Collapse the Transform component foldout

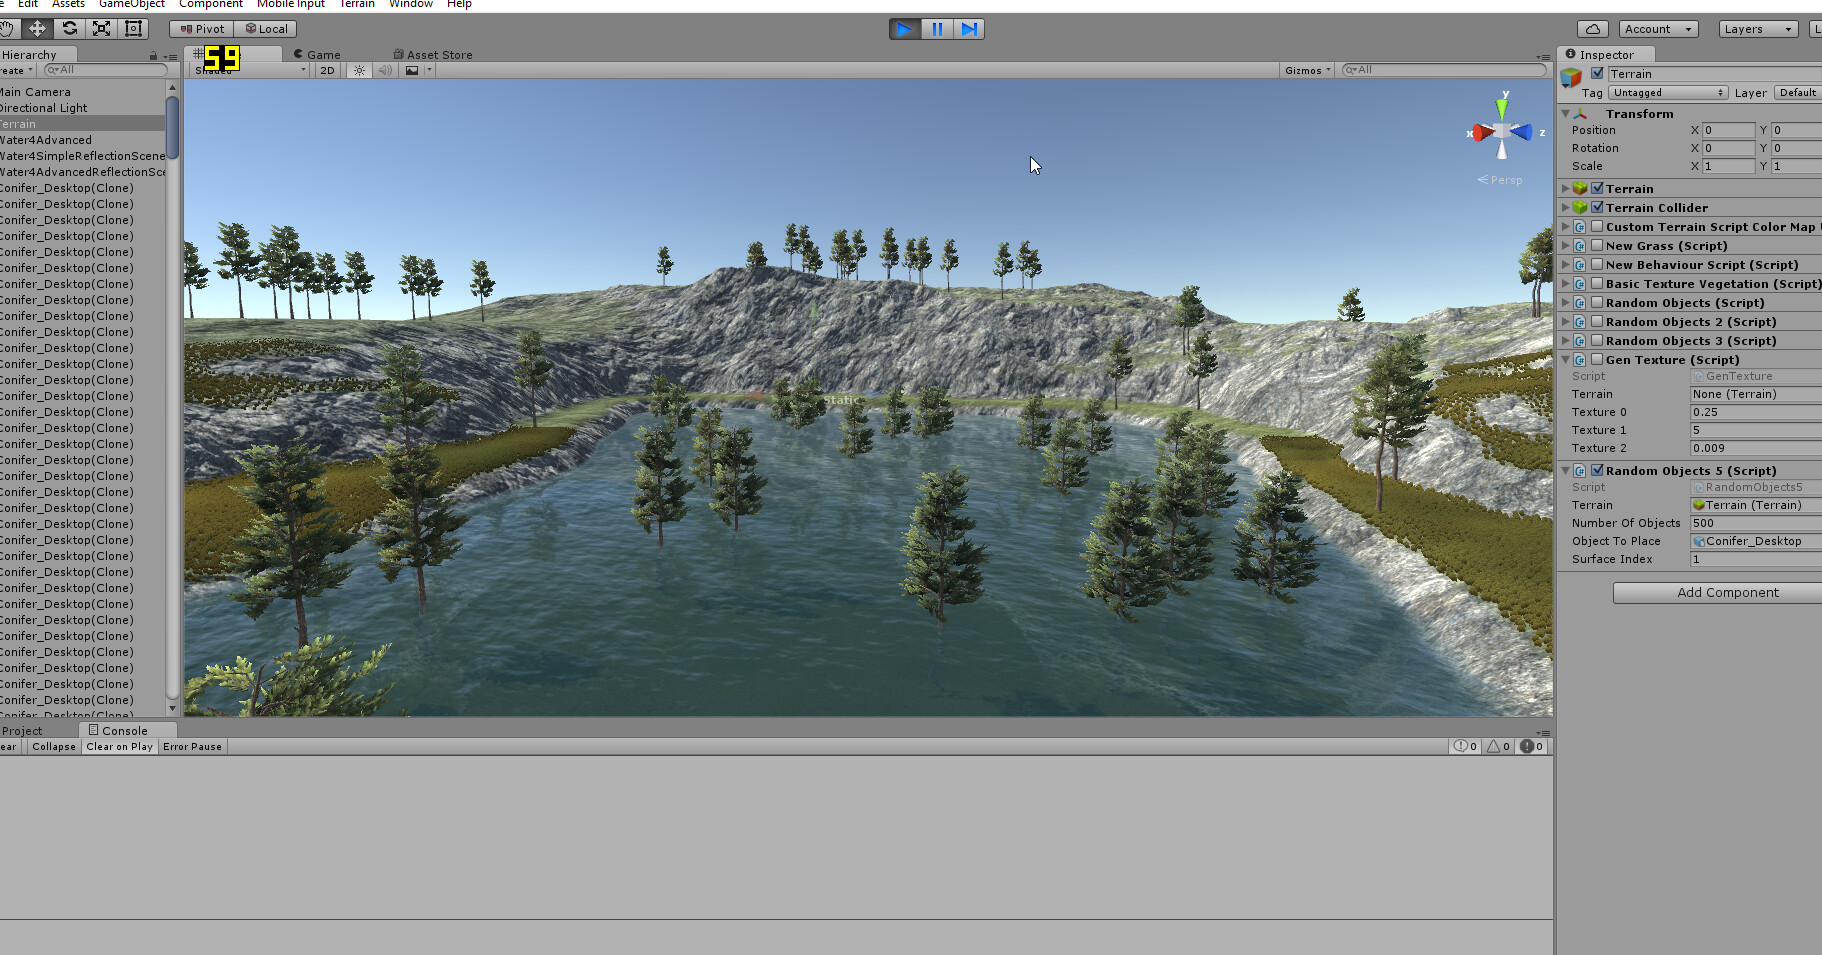coord(1566,113)
